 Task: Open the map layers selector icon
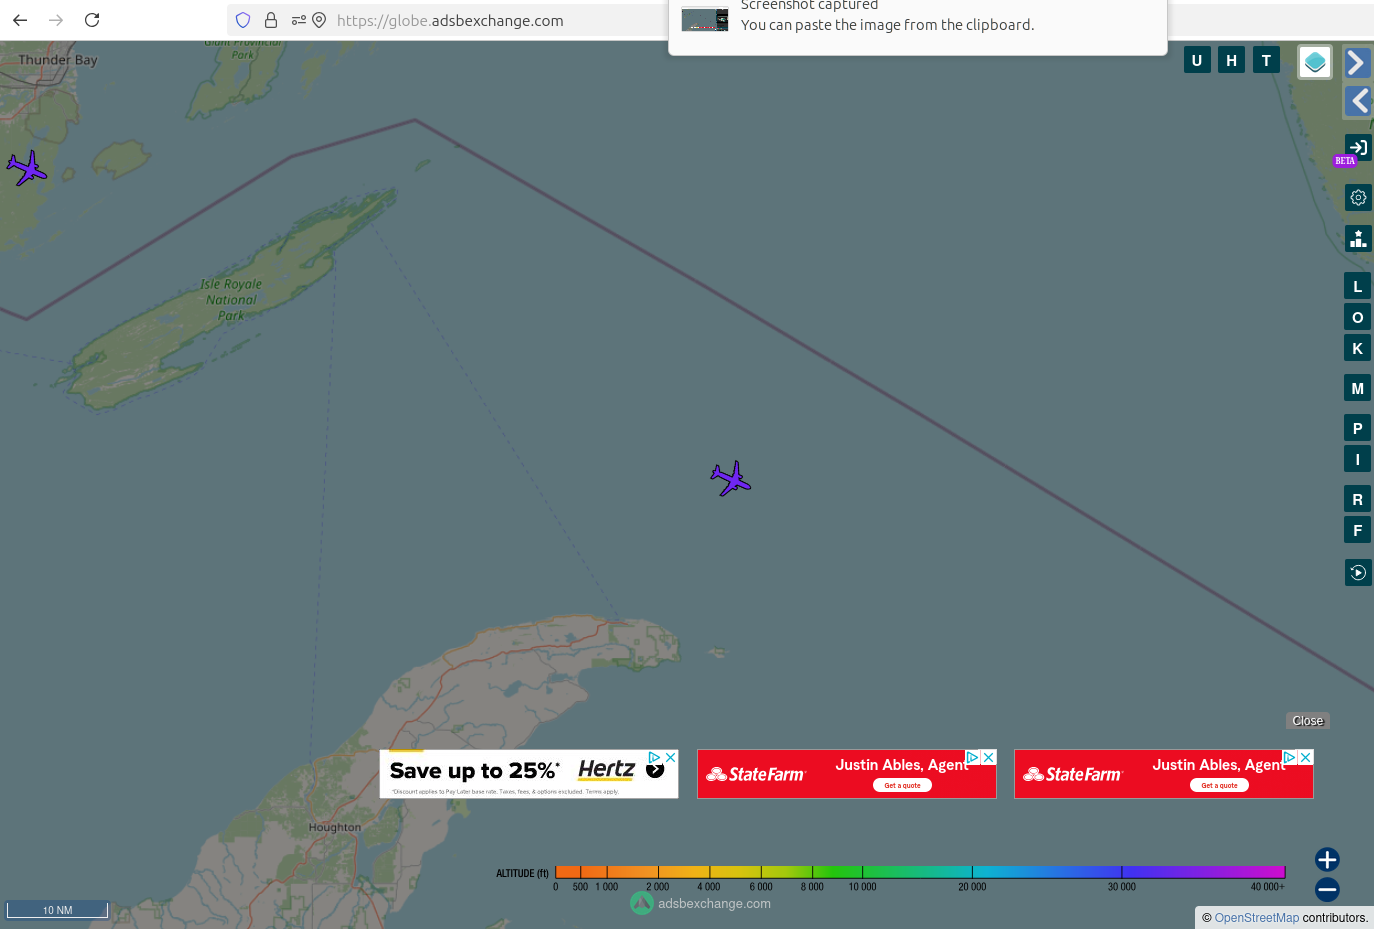[1314, 62]
